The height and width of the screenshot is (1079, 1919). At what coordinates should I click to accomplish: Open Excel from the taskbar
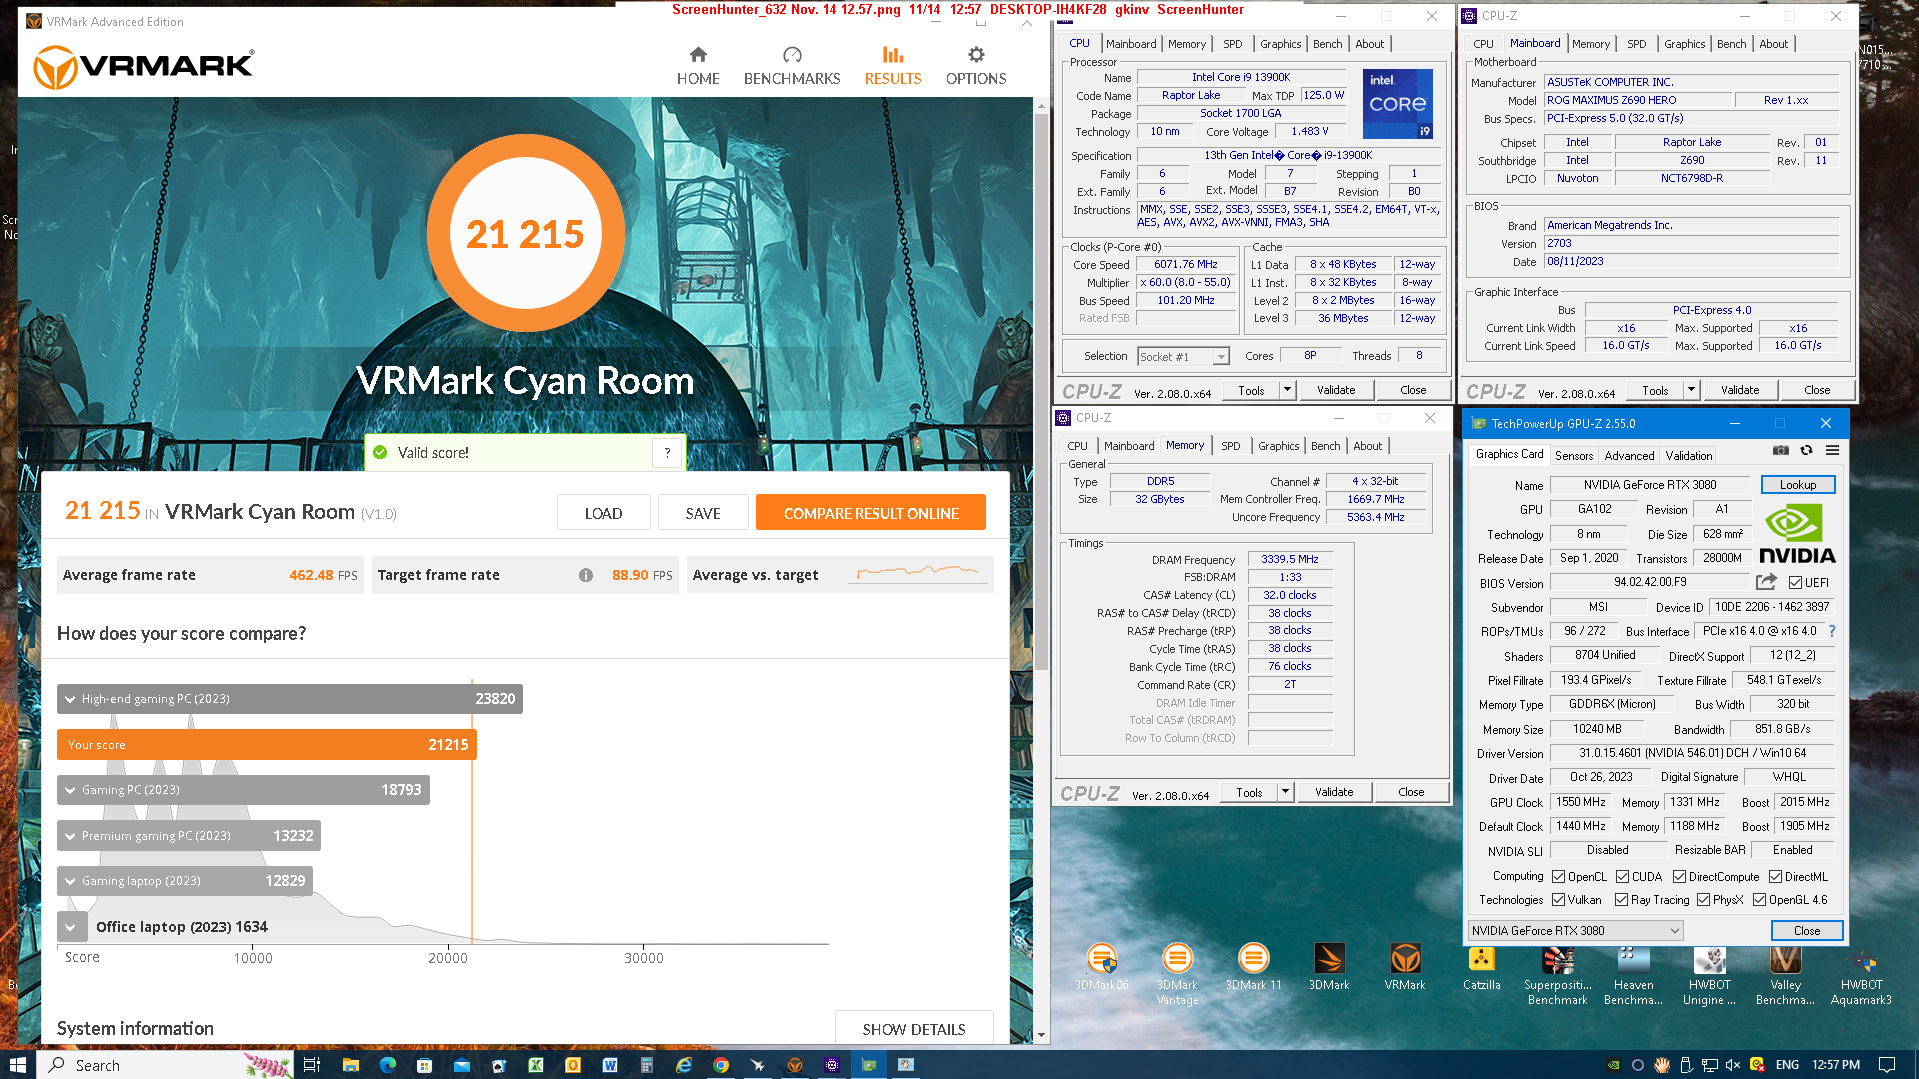[x=536, y=1065]
